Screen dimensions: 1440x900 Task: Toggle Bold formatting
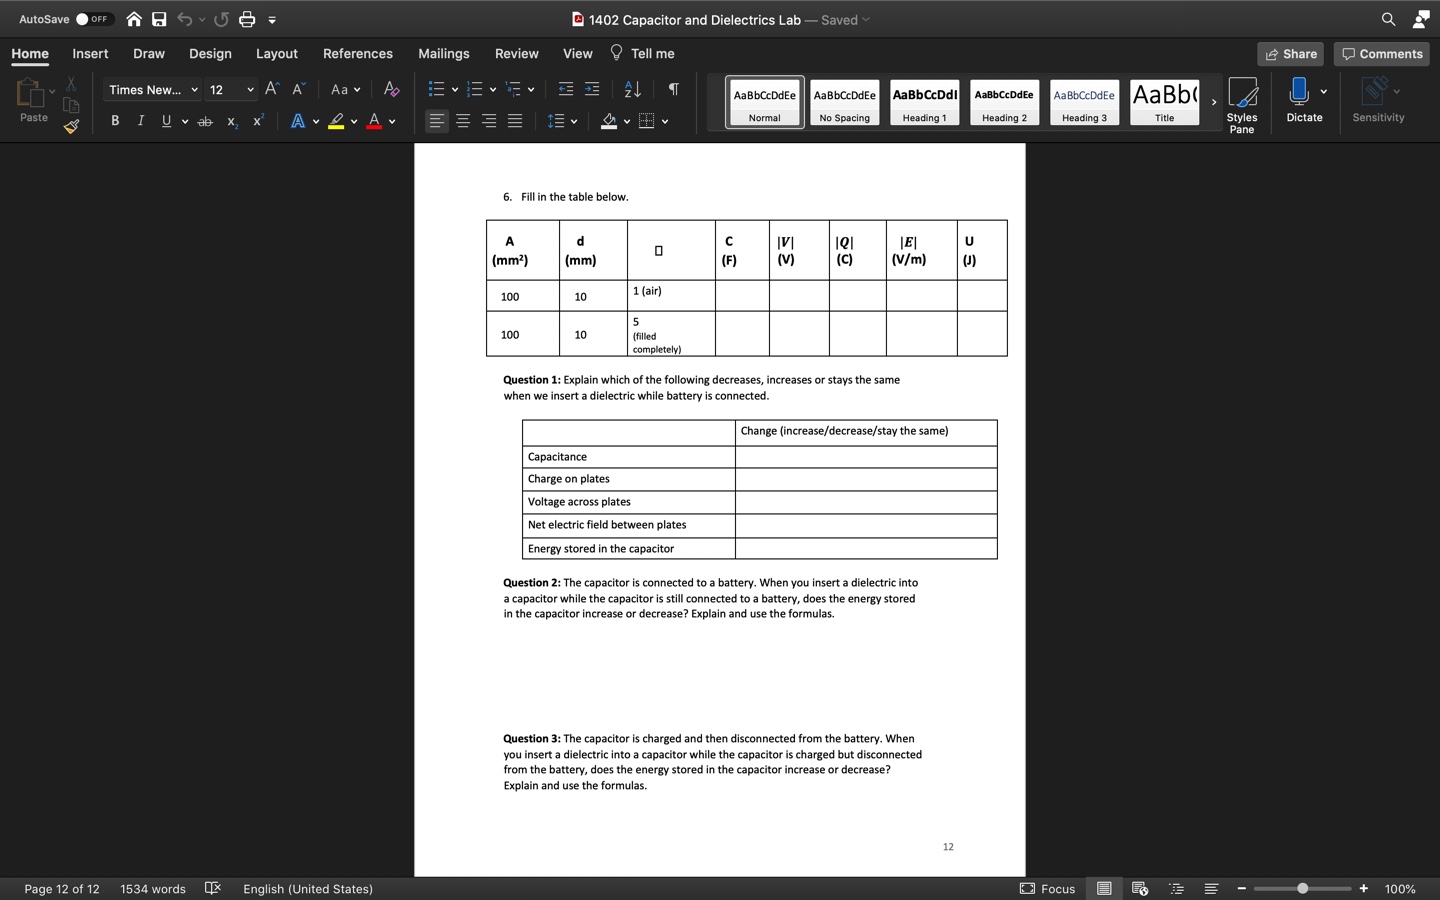(115, 121)
